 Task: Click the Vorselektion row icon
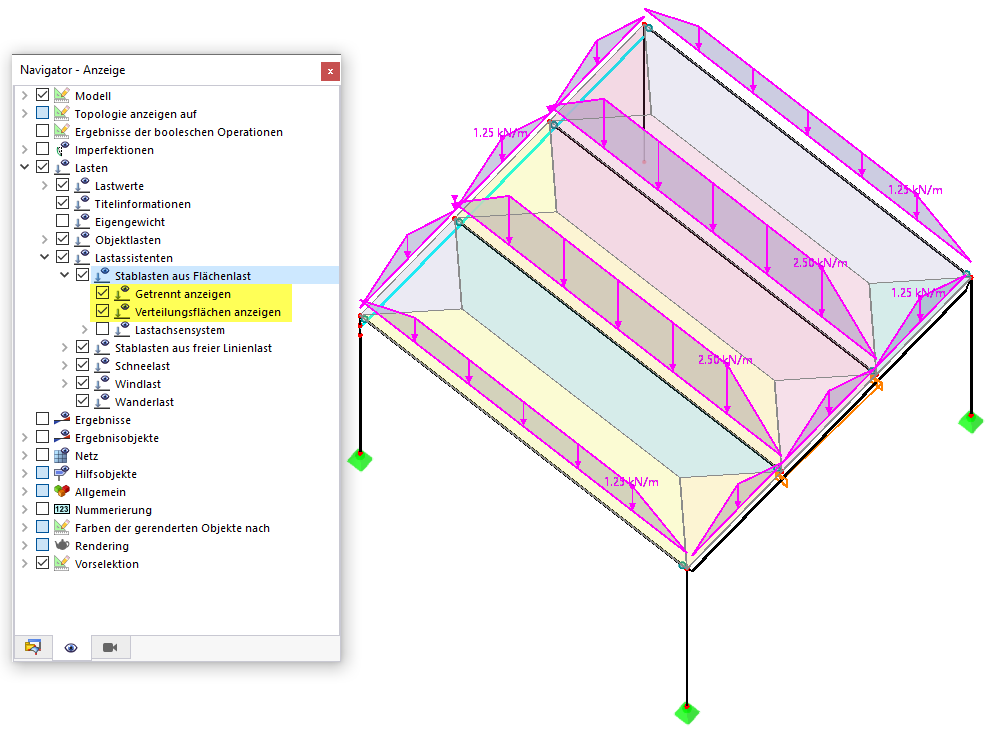click(61, 563)
